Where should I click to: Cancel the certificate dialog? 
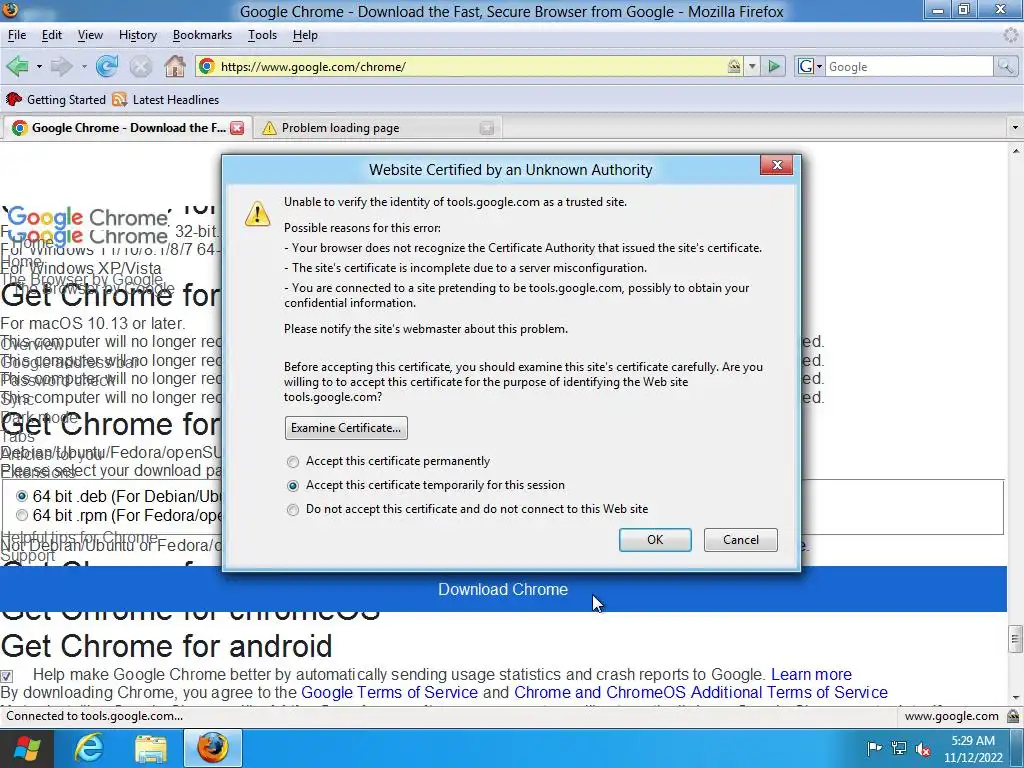[x=741, y=540]
